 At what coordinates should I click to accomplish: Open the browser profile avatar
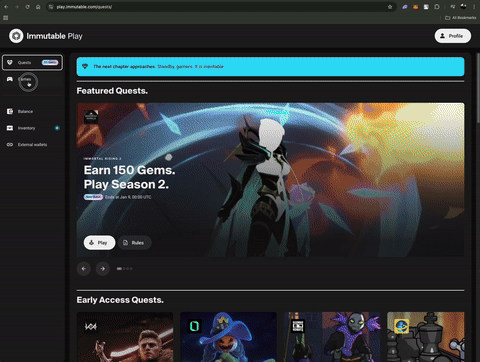click(x=463, y=7)
